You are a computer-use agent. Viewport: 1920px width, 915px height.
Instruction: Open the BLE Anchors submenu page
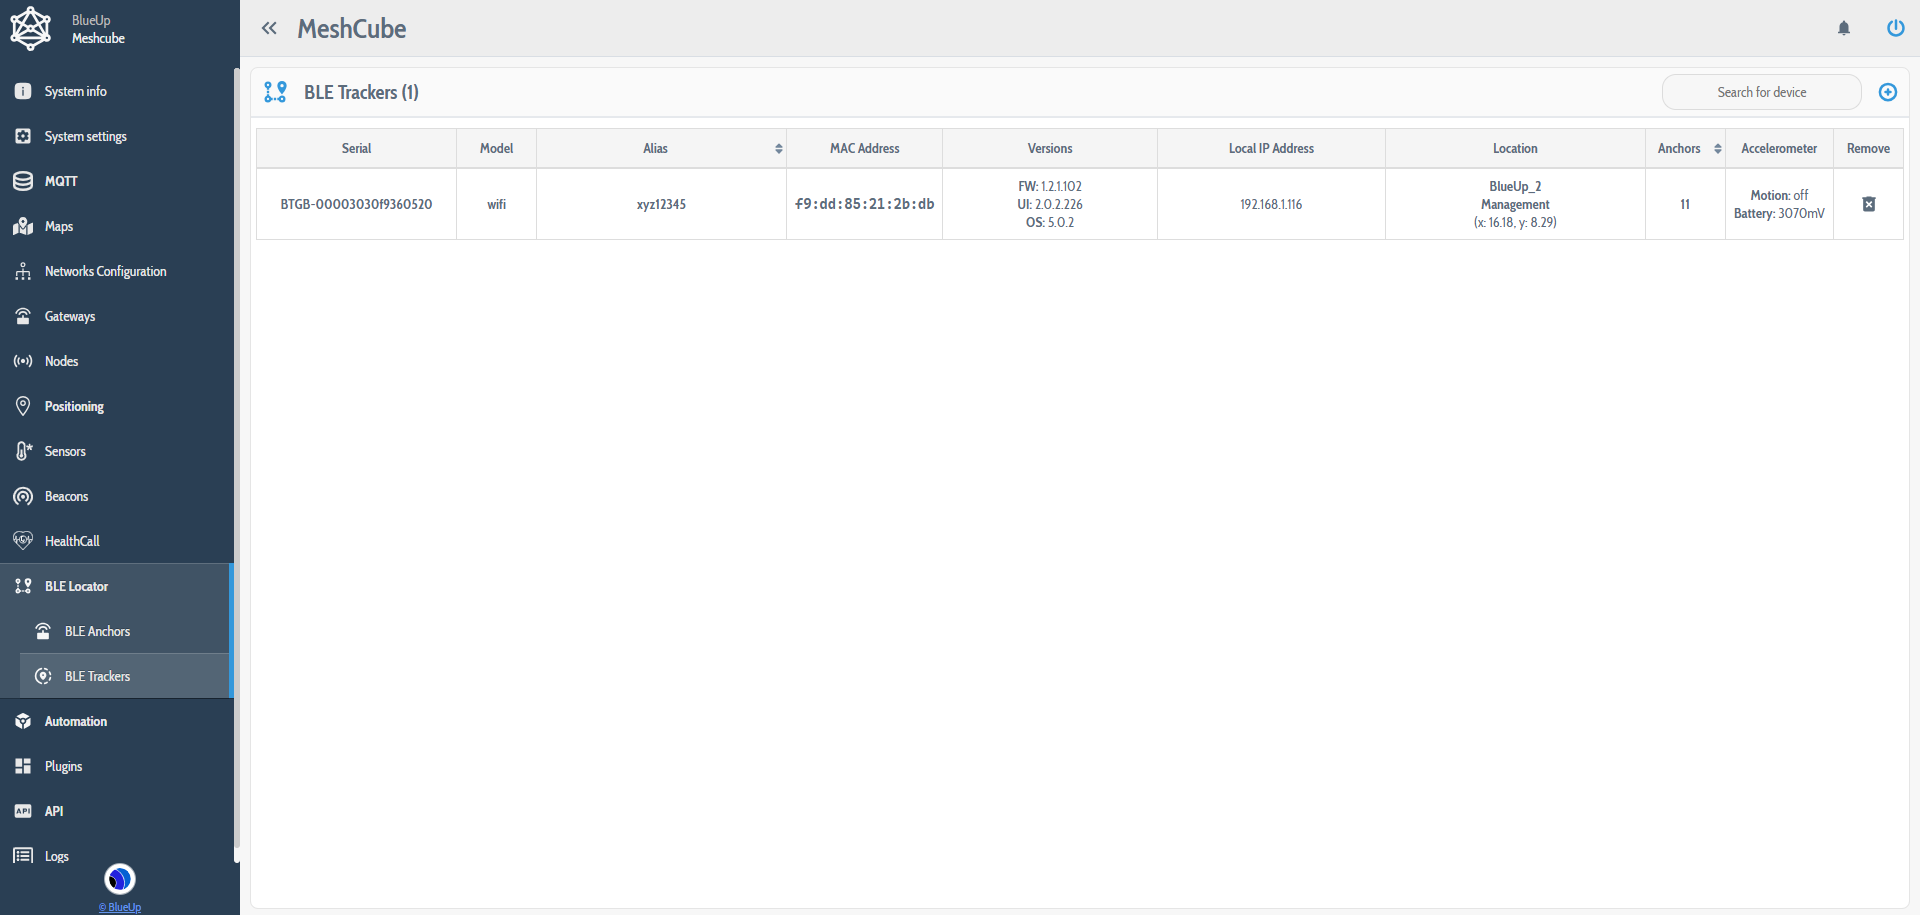point(97,631)
